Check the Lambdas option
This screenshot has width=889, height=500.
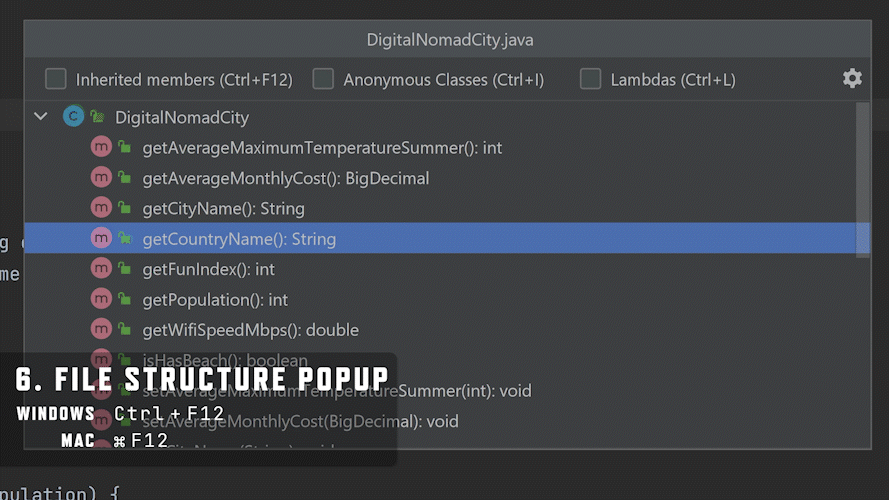coord(591,79)
